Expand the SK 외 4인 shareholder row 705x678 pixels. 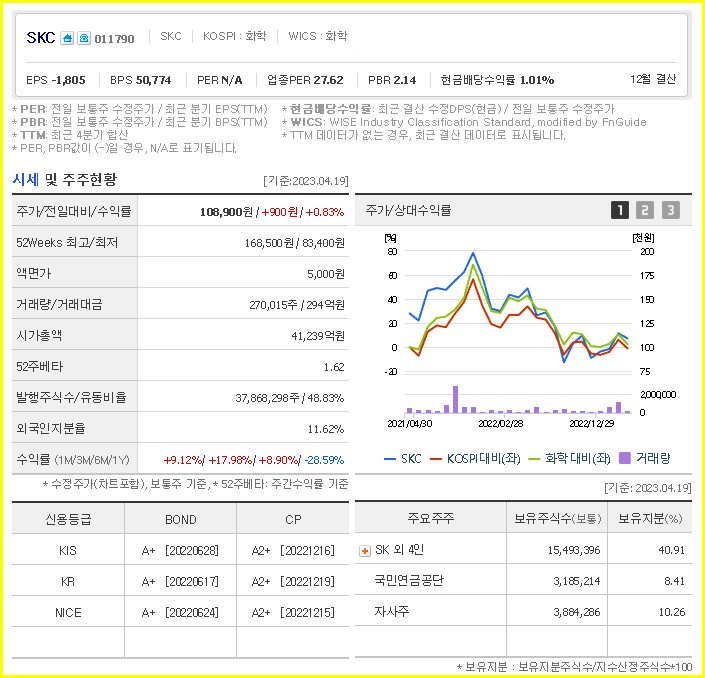[365, 551]
